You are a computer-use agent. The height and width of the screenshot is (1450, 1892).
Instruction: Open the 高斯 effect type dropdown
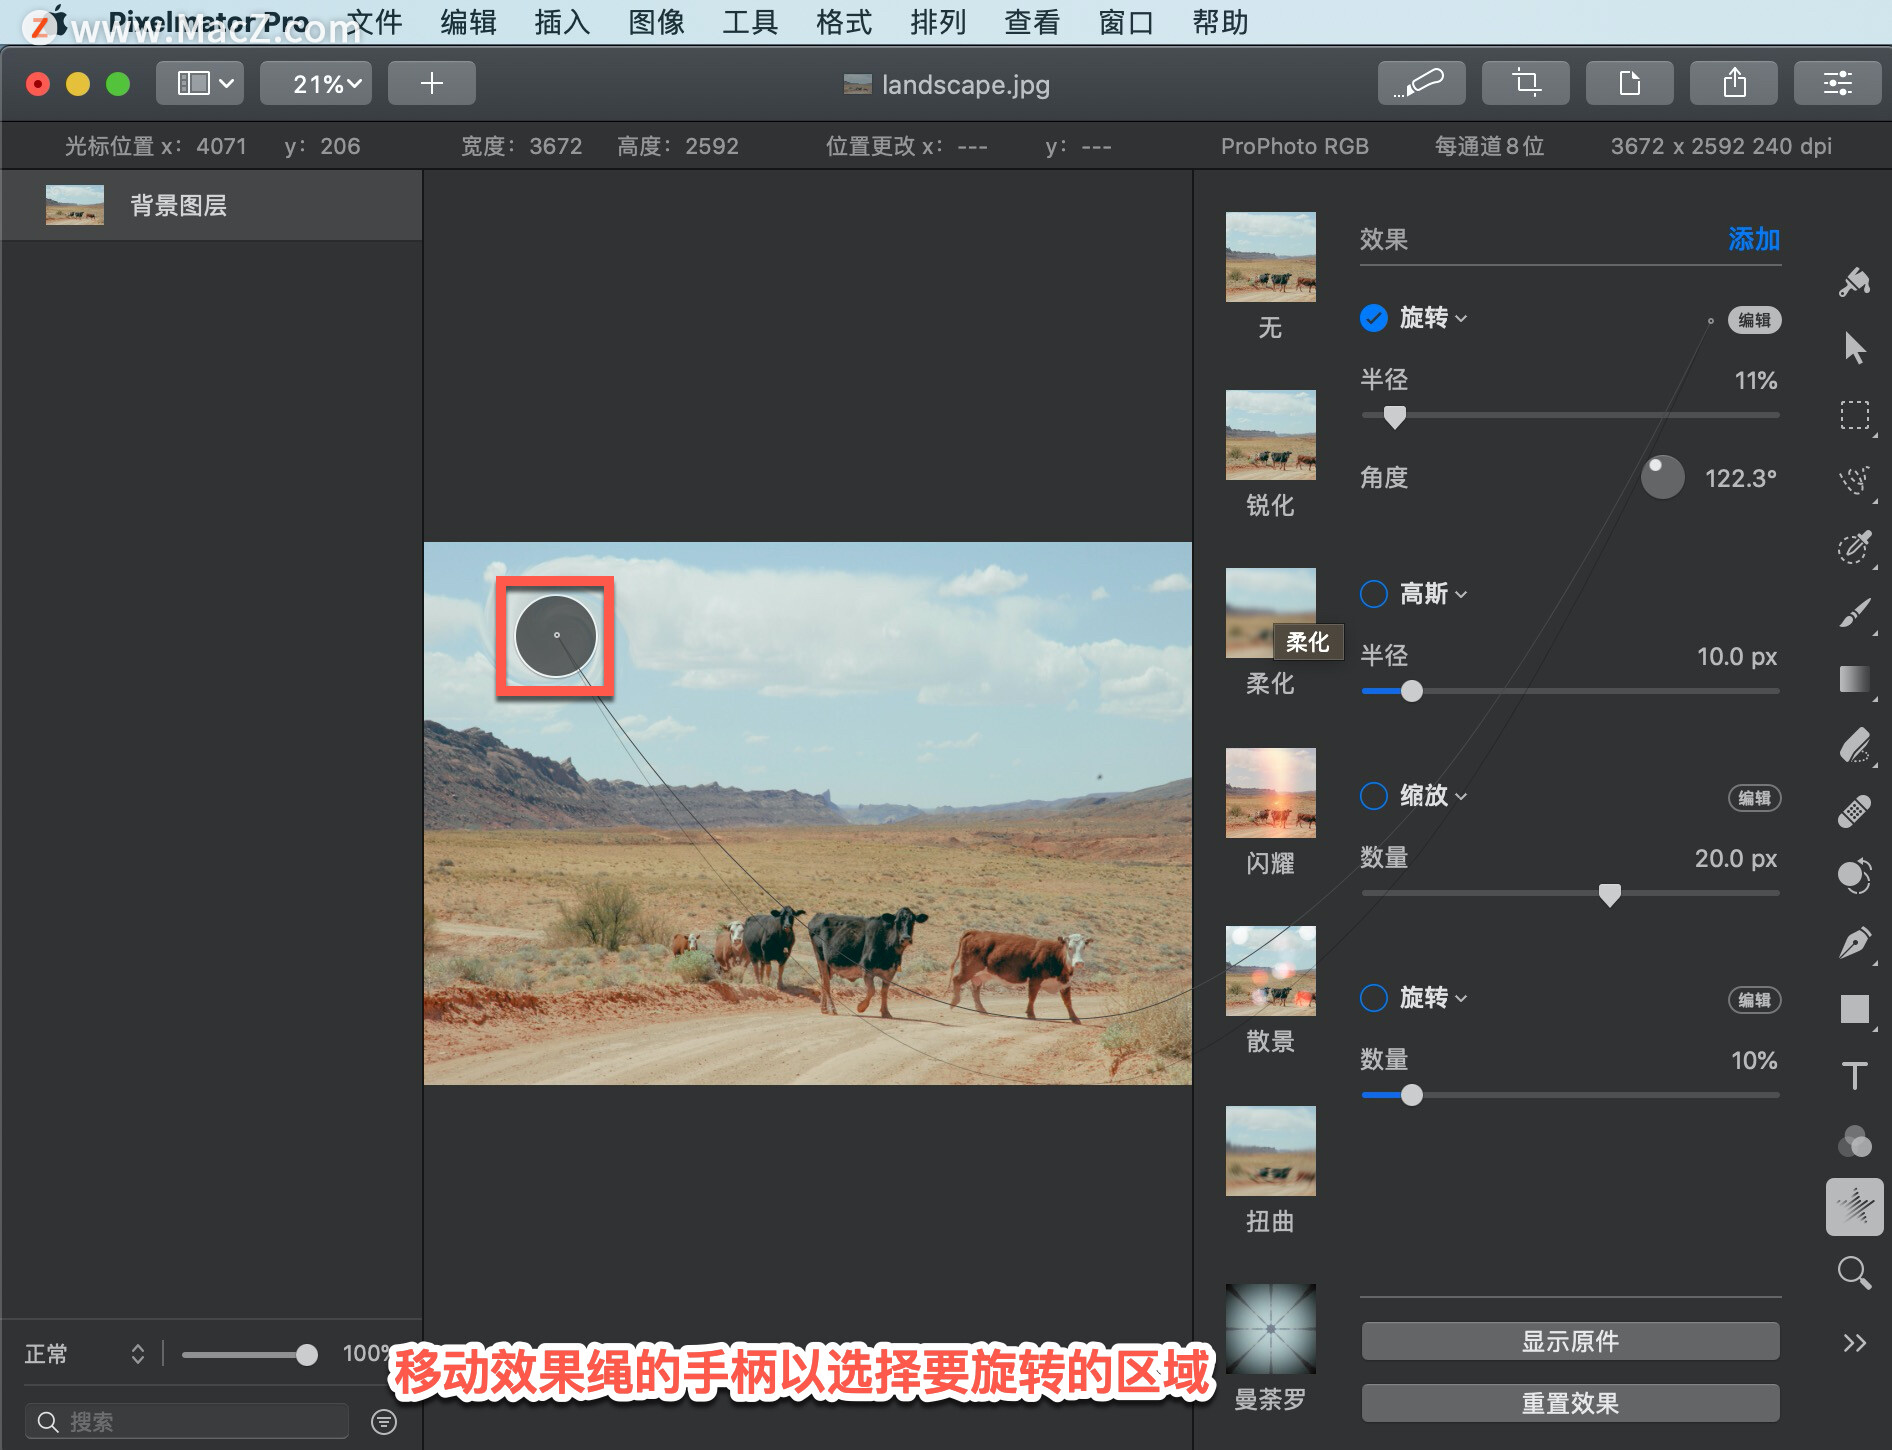[x=1434, y=594]
